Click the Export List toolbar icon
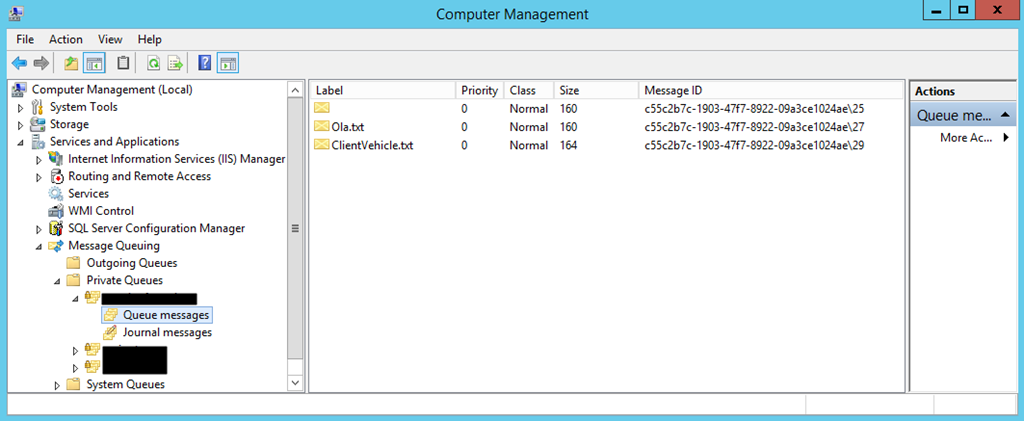 175,64
